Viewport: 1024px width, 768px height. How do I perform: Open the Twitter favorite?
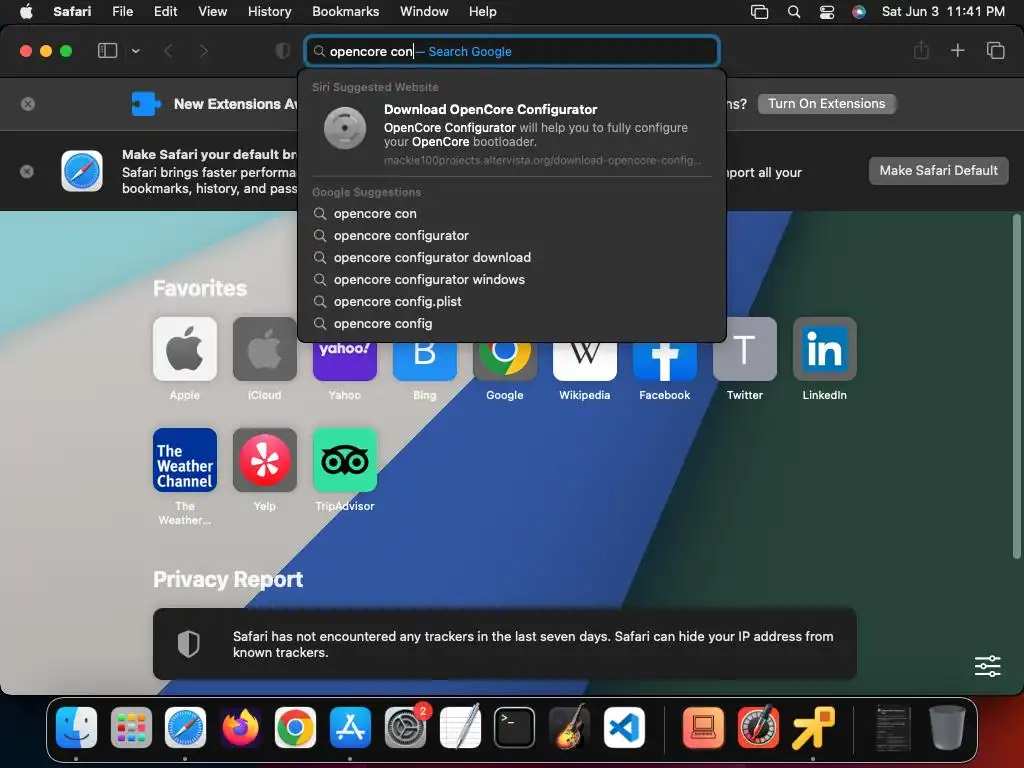point(744,349)
